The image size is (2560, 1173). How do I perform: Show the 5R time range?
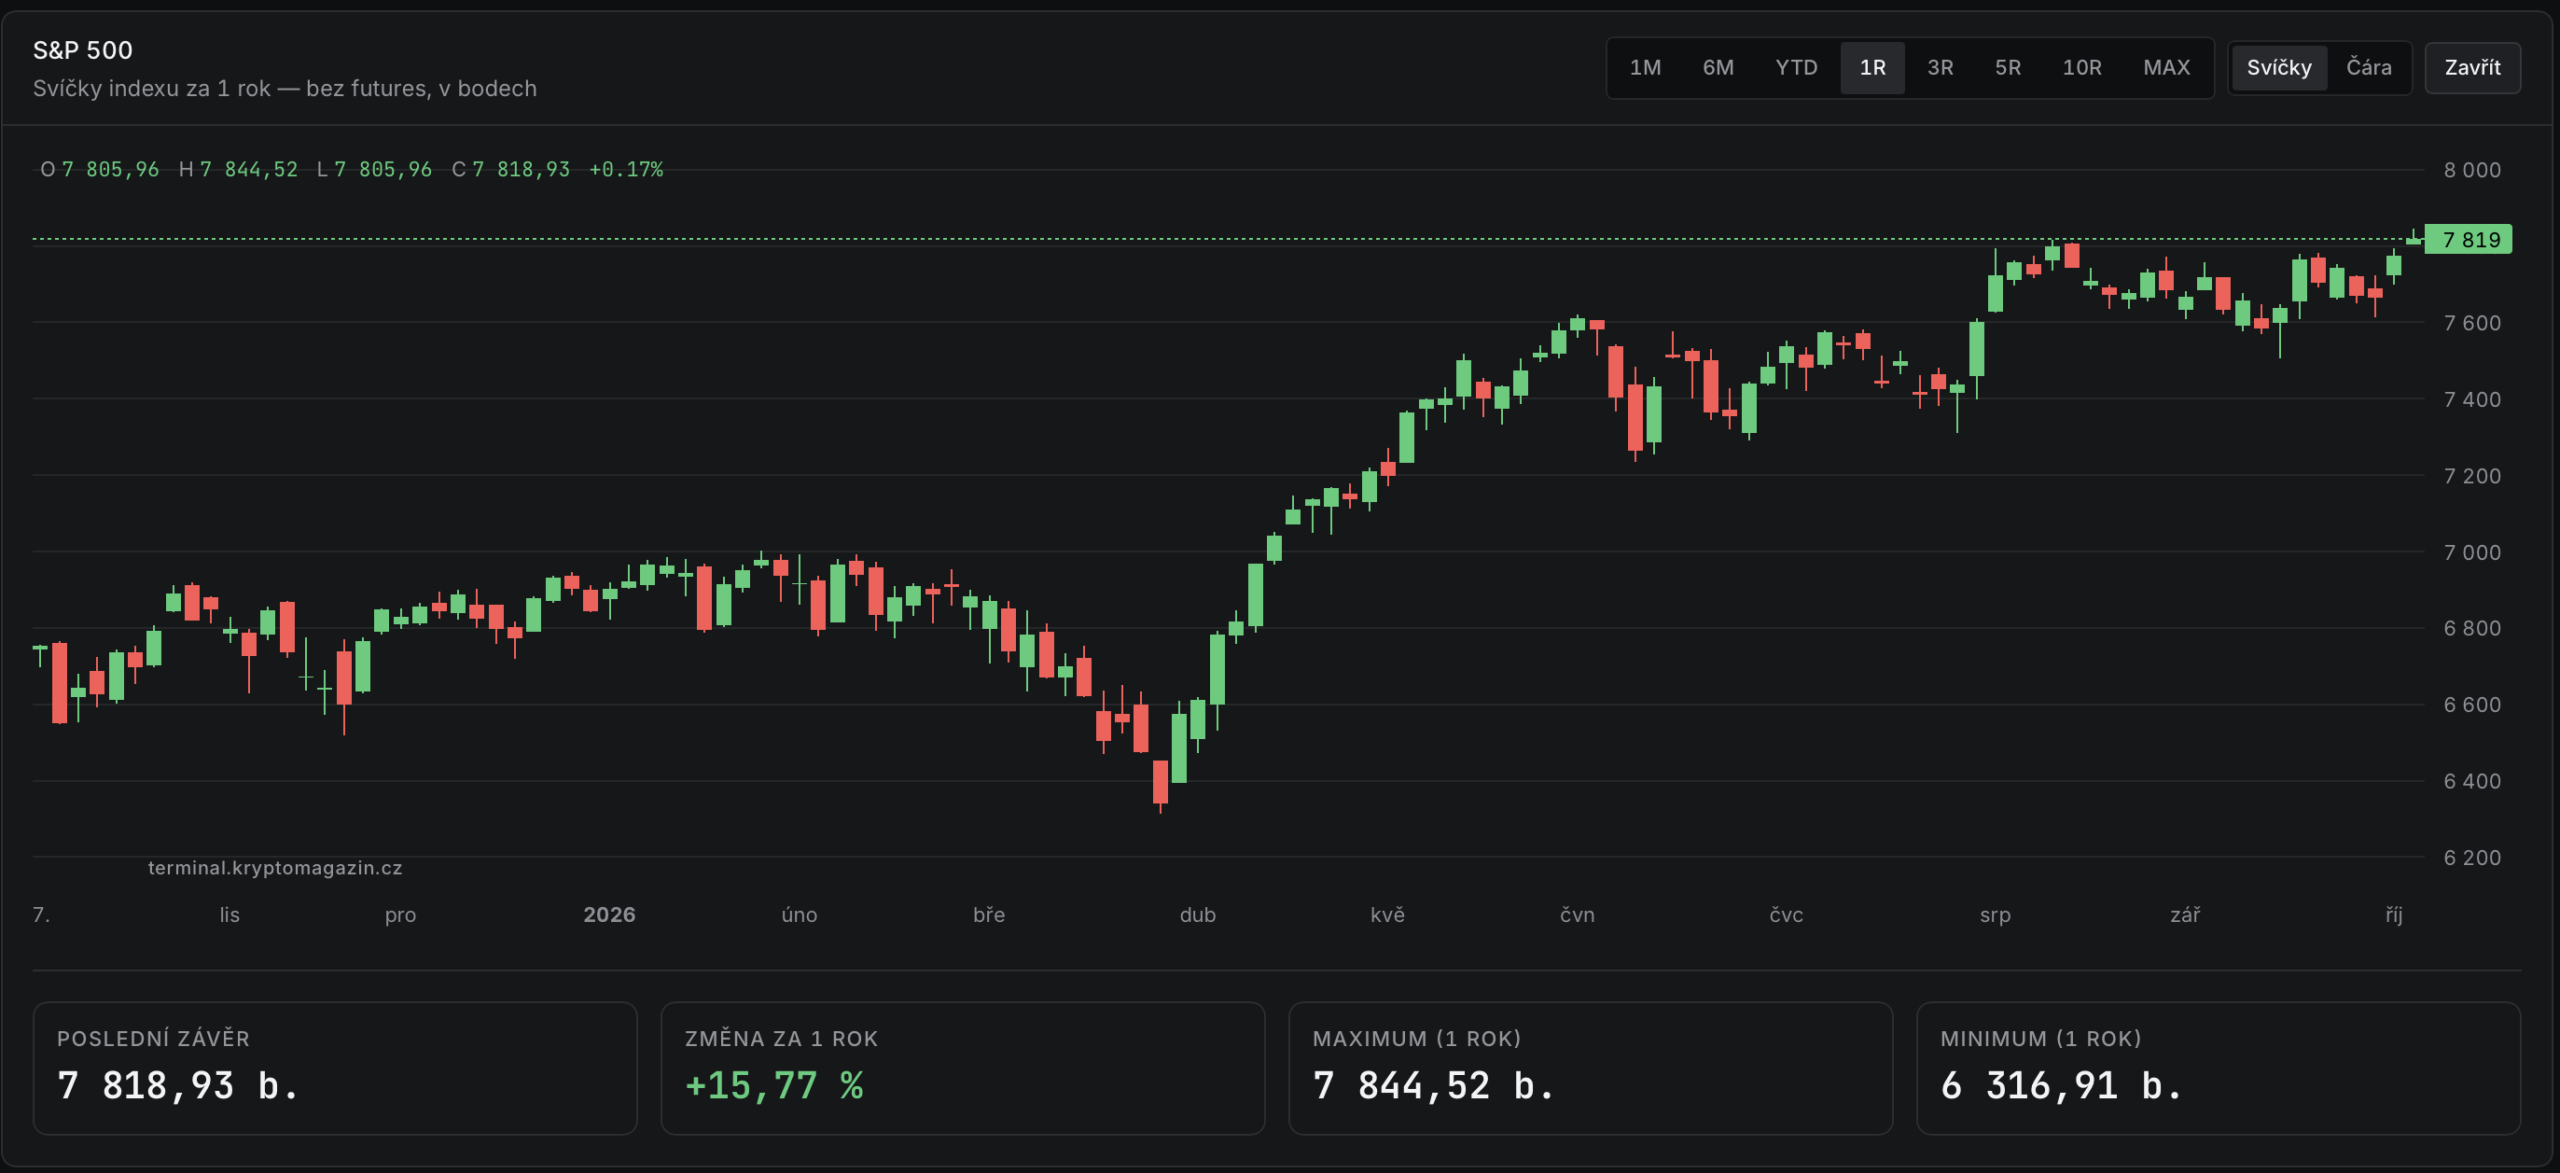[2008, 67]
